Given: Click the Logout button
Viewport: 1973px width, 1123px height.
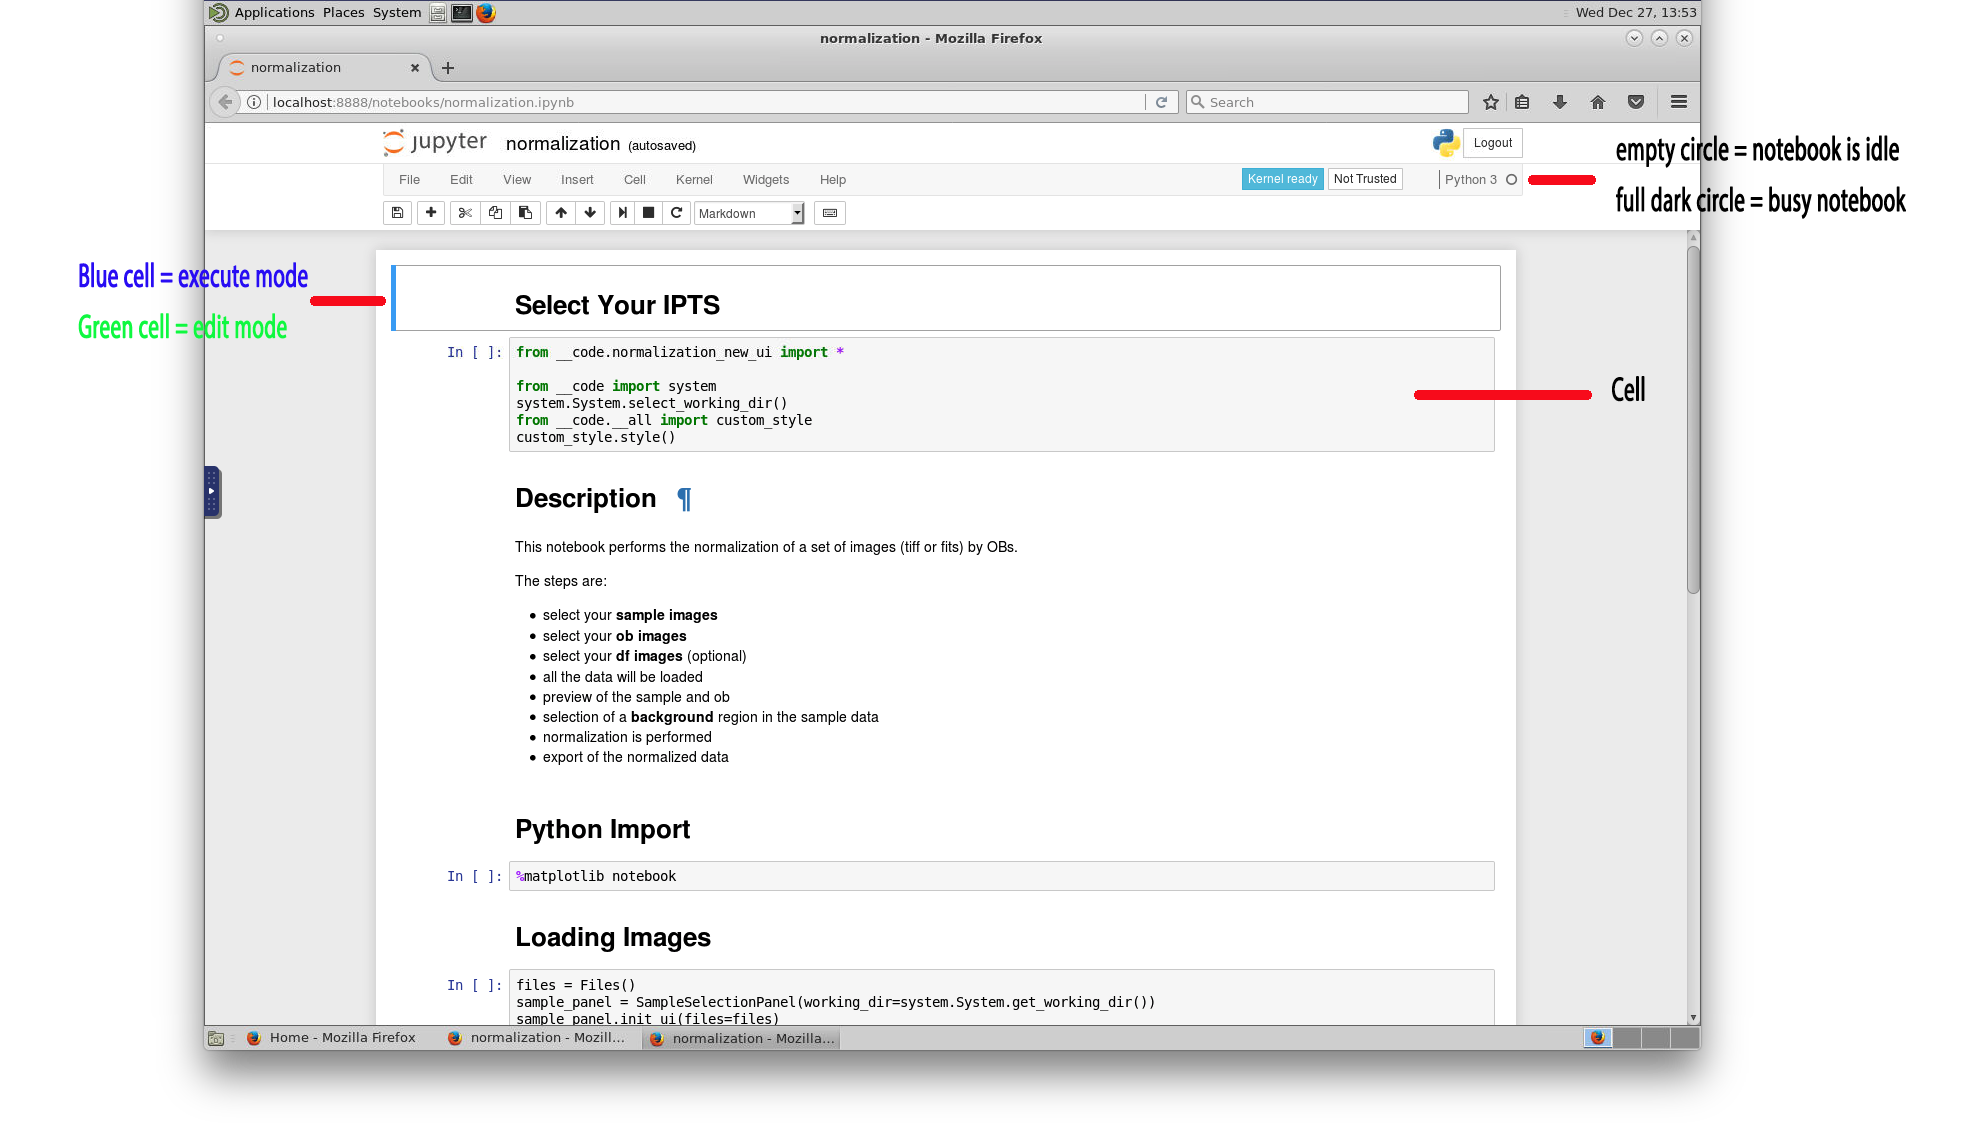Looking at the screenshot, I should click(x=1492, y=143).
